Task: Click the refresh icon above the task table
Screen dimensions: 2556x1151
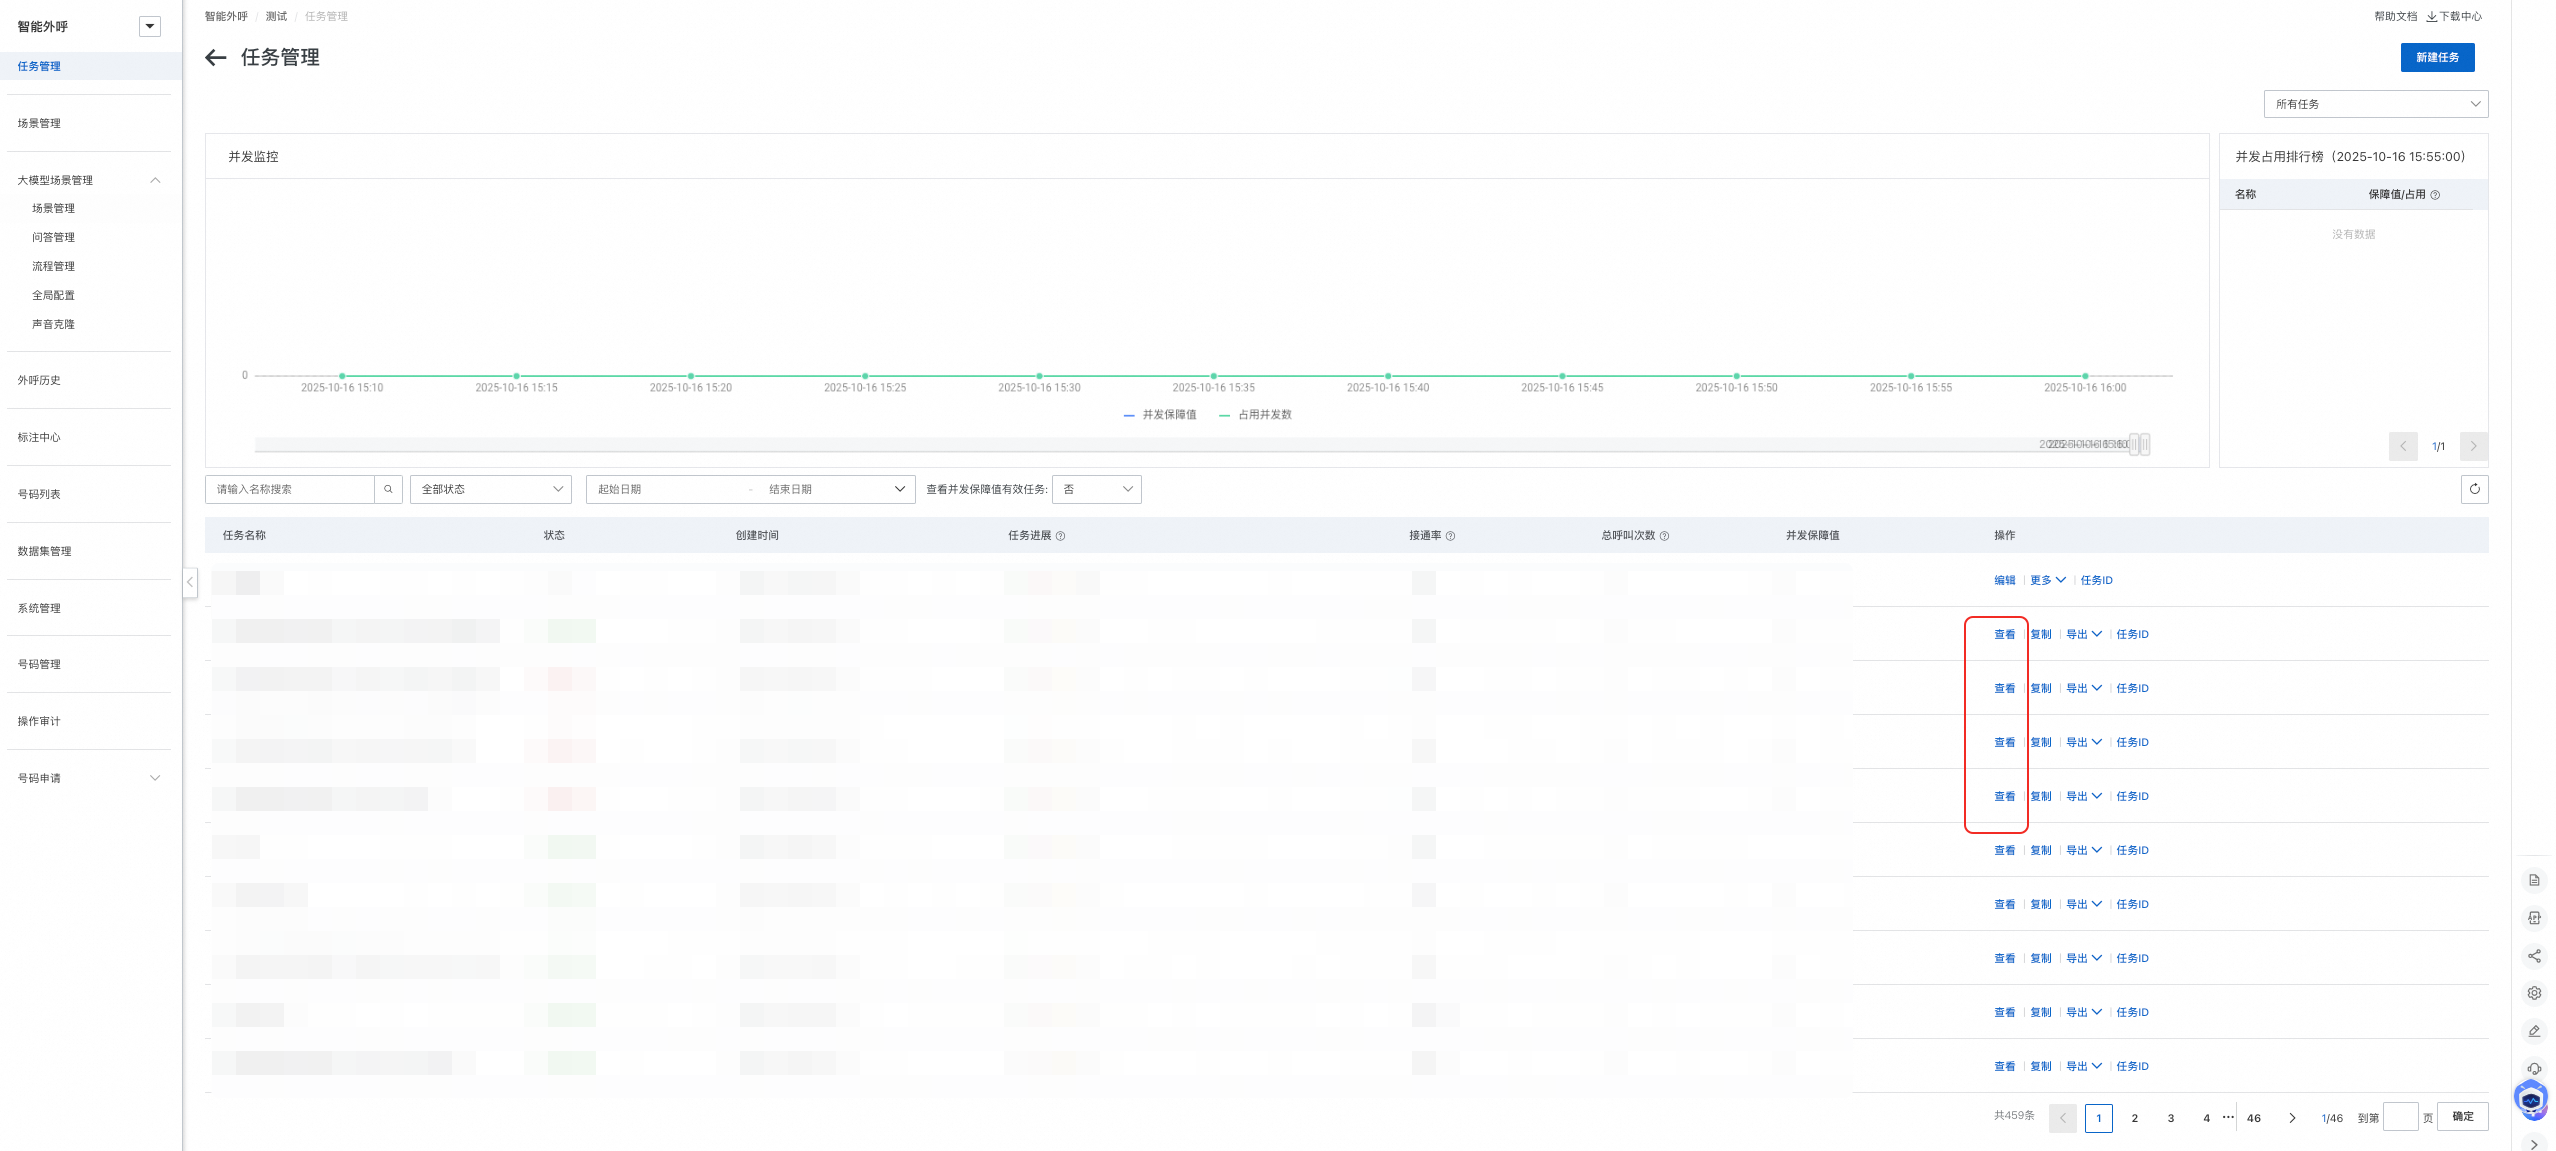Action: [x=2474, y=489]
